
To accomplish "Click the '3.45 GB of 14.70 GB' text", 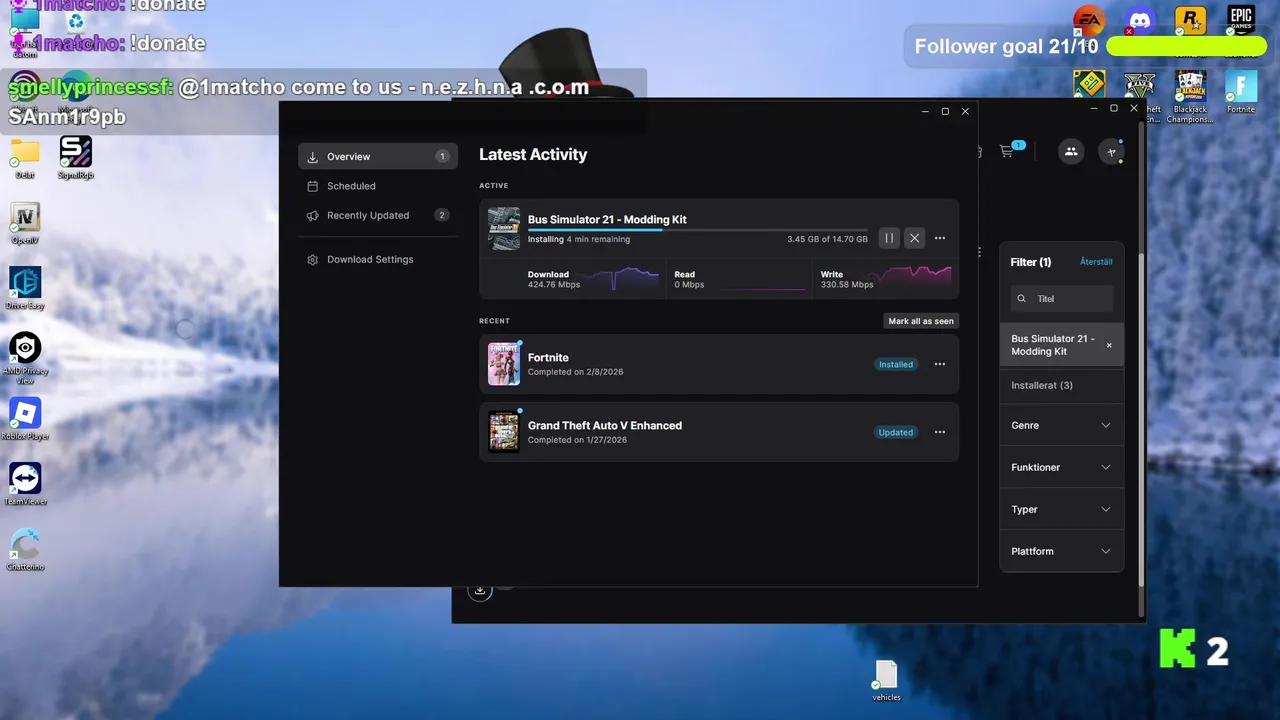I will [x=827, y=239].
